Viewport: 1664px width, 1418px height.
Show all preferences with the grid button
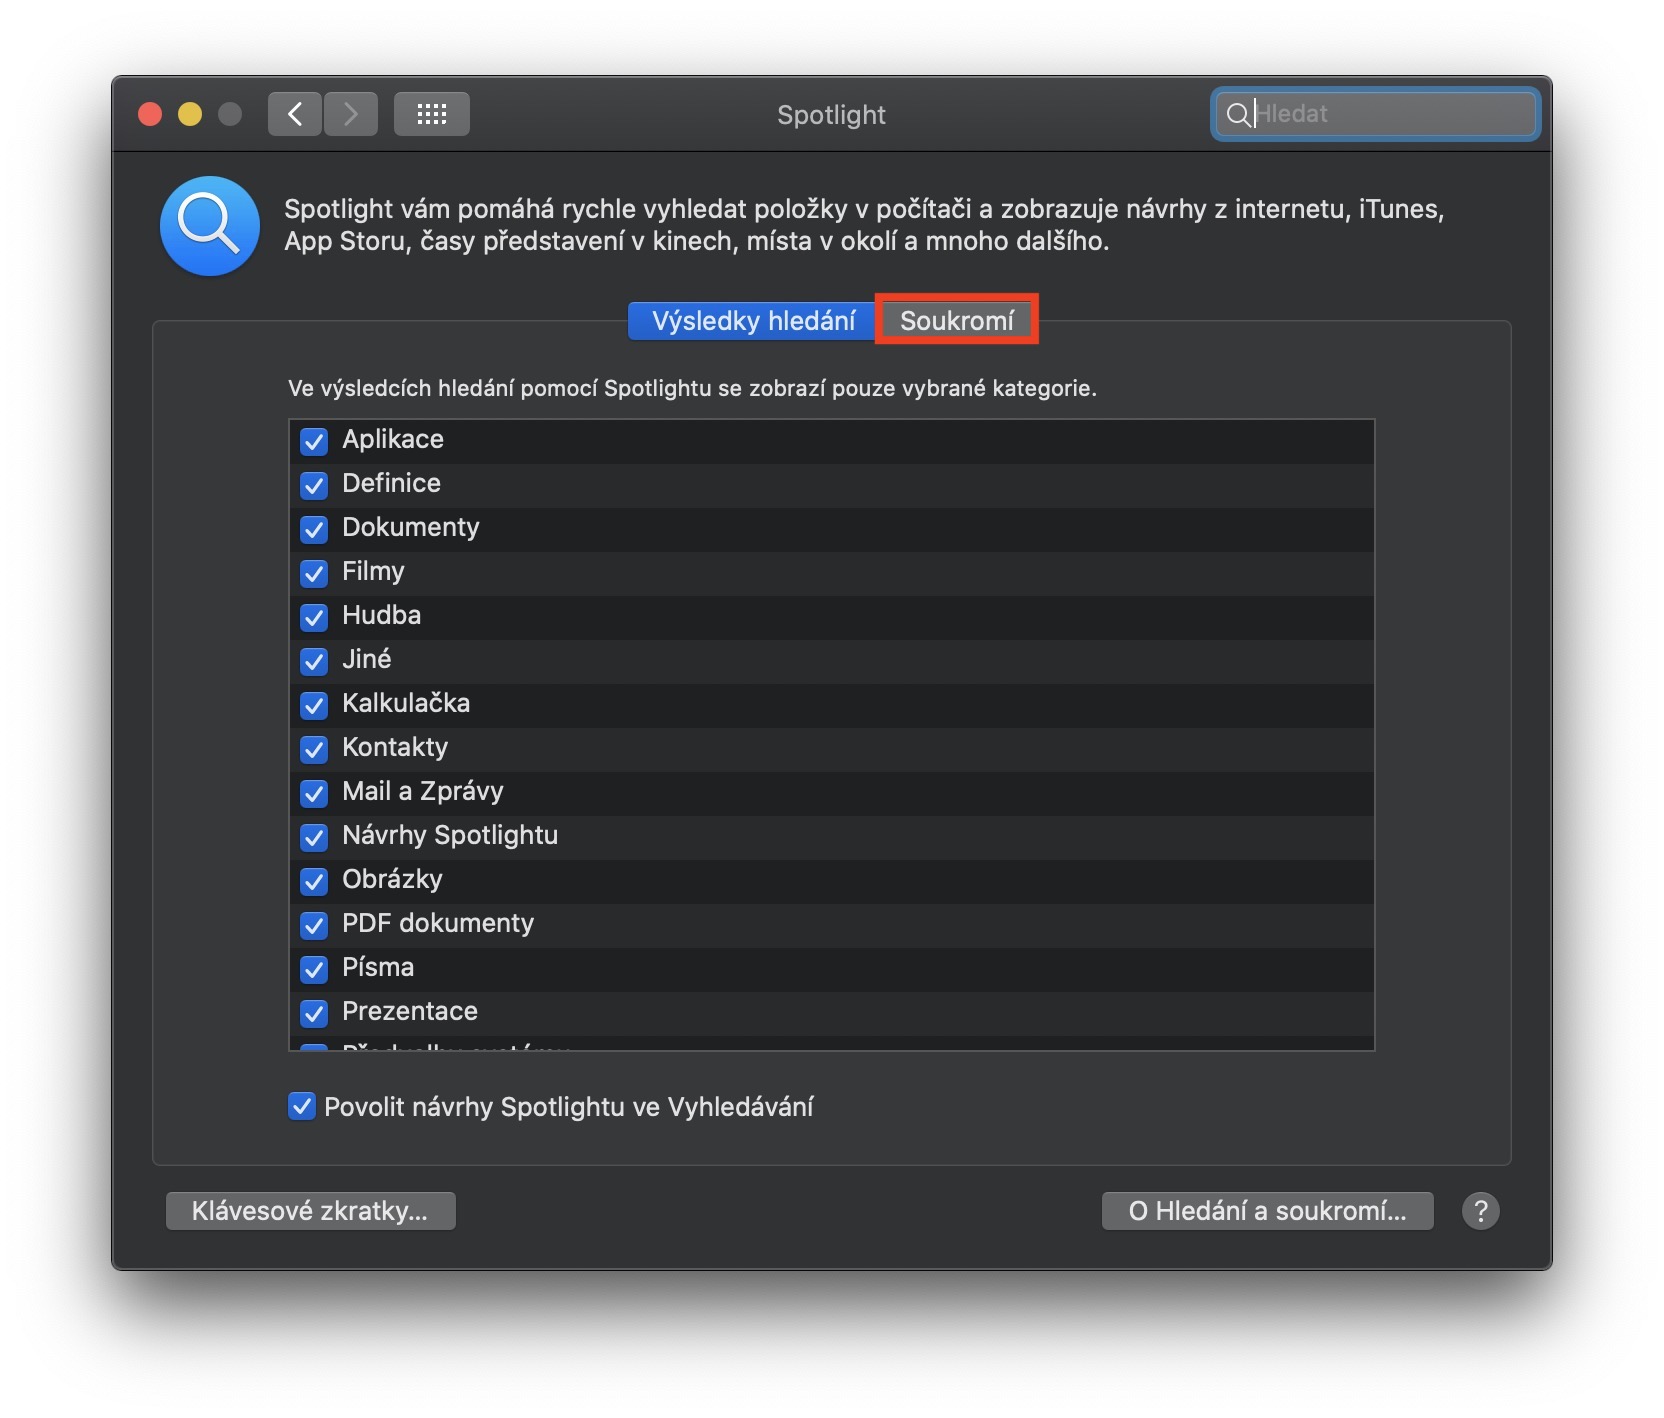[432, 114]
